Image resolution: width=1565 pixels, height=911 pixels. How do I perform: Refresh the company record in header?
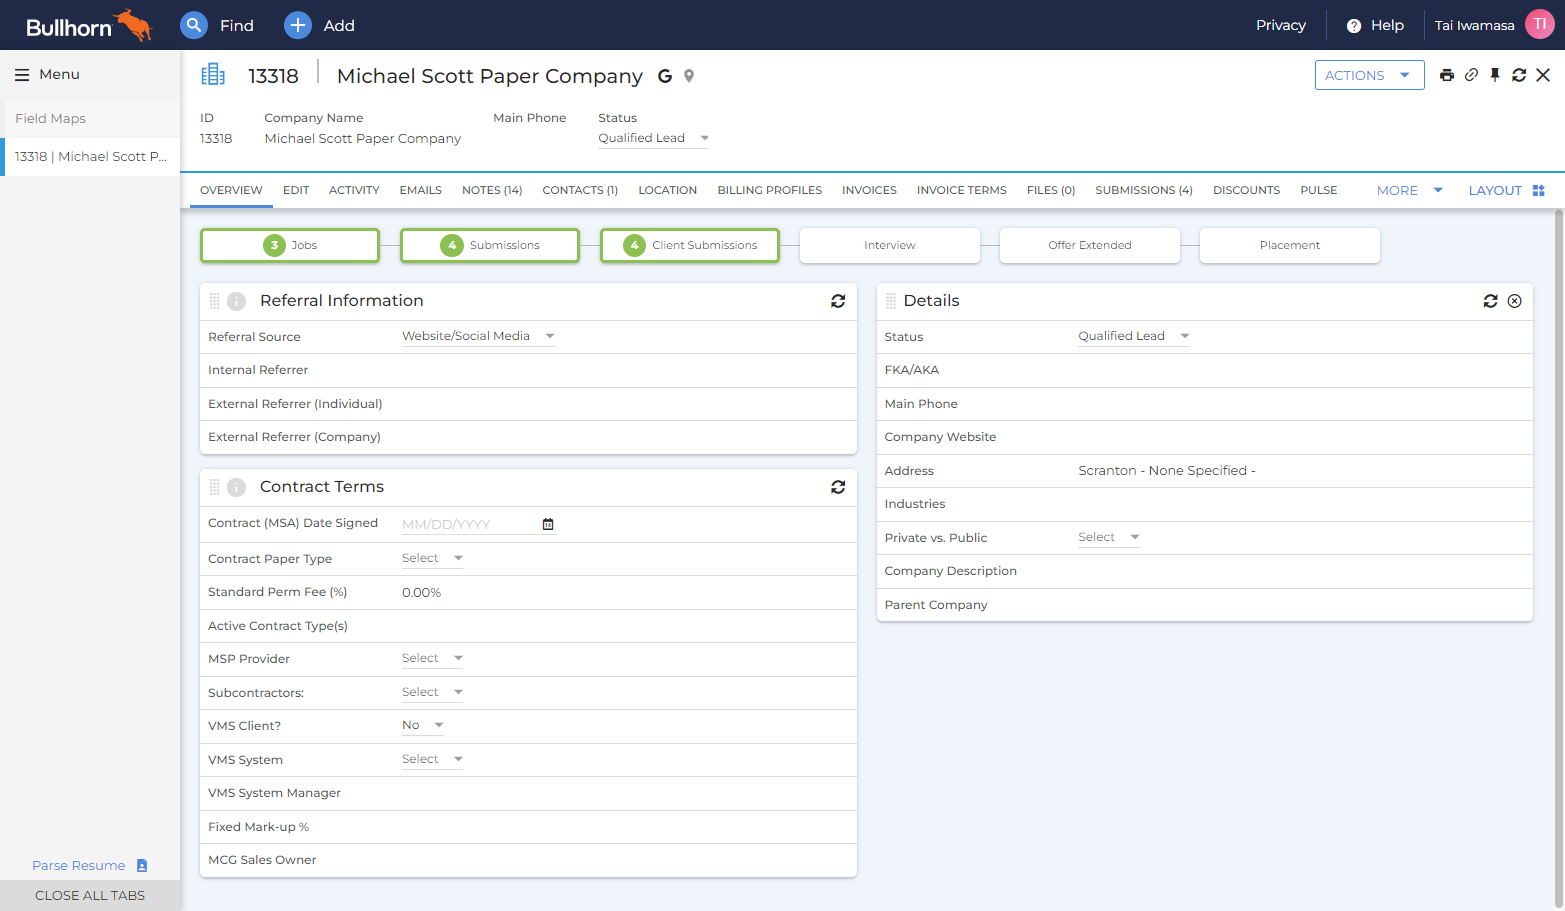1519,75
